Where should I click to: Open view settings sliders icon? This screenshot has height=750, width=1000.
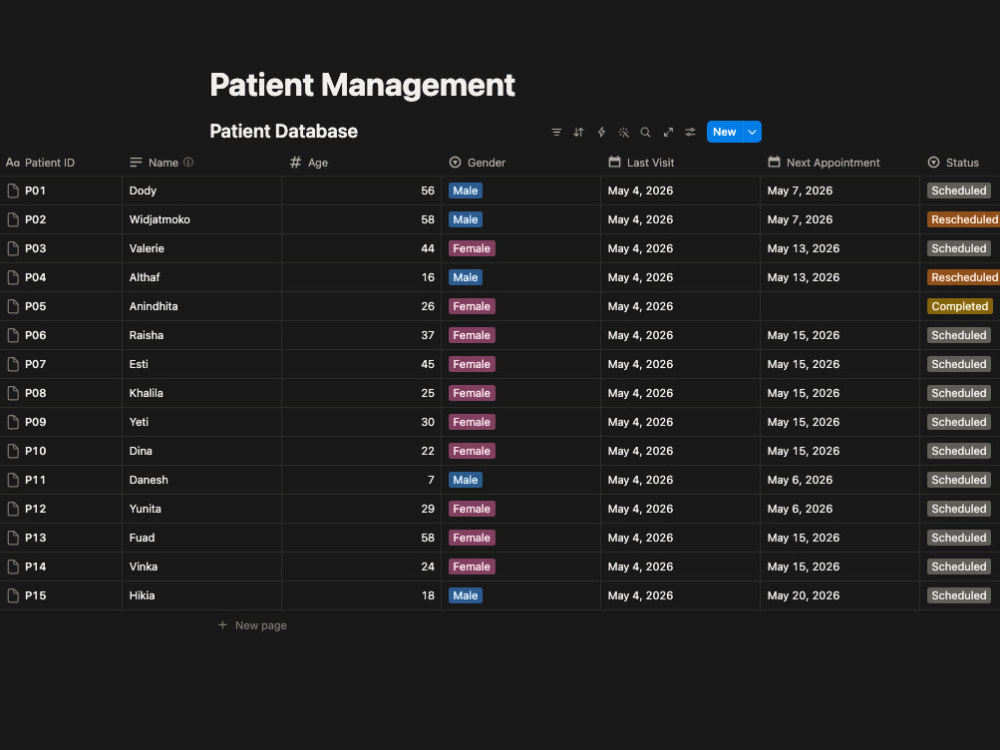[x=690, y=132]
